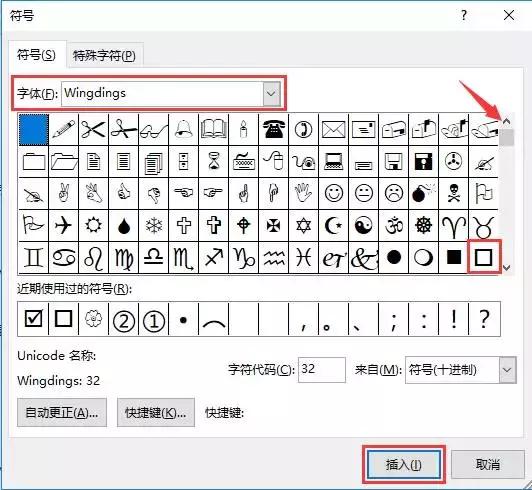Choose the airplane symbol
Screen dimensions: 532x490
[63, 225]
